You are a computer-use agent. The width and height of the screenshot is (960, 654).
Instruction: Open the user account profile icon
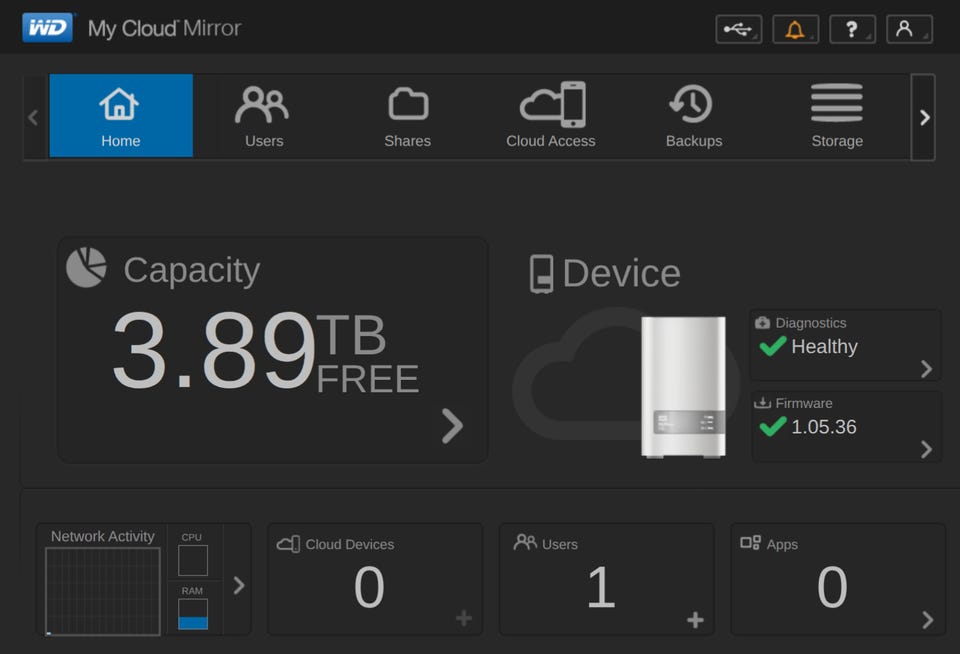(x=908, y=30)
